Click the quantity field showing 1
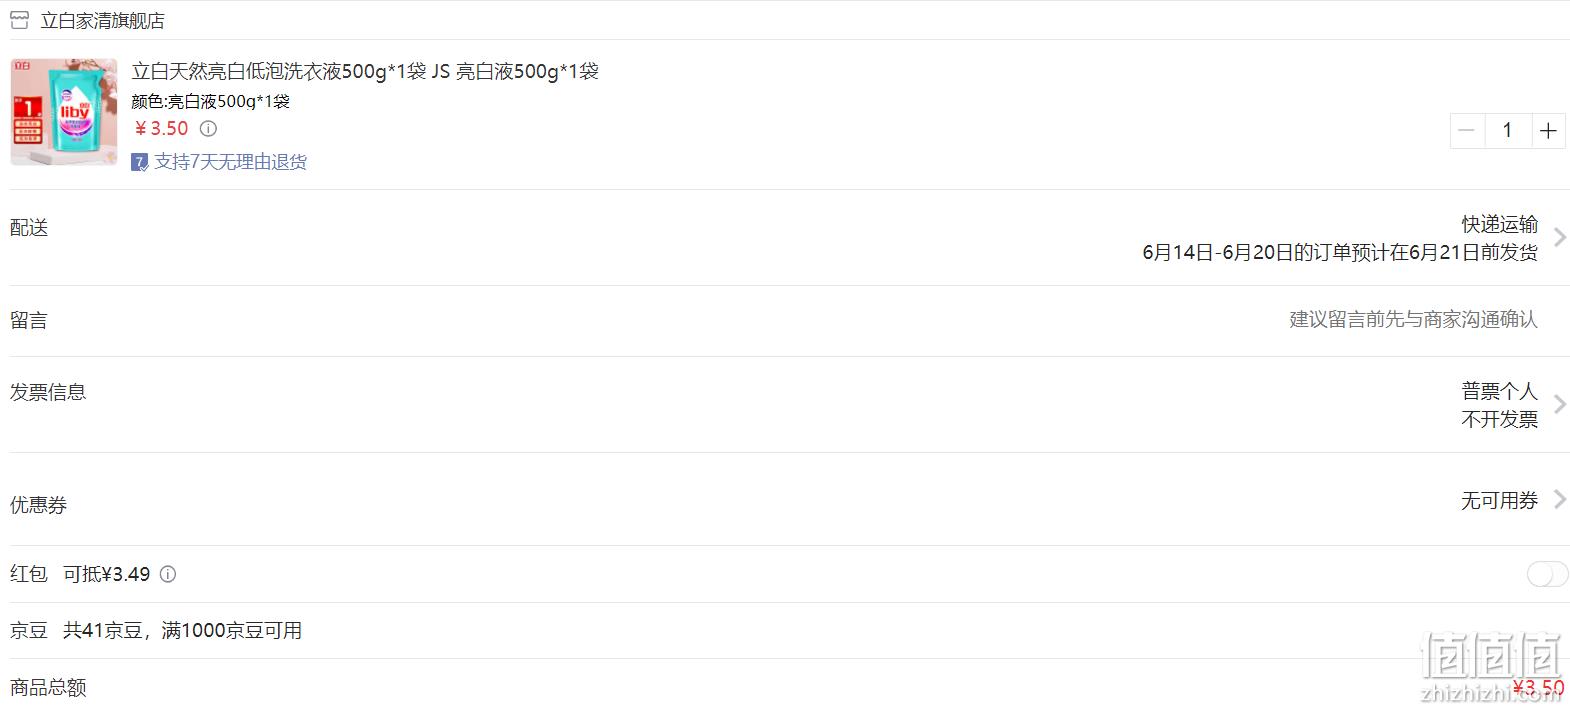This screenshot has height=711, width=1570. [1507, 130]
